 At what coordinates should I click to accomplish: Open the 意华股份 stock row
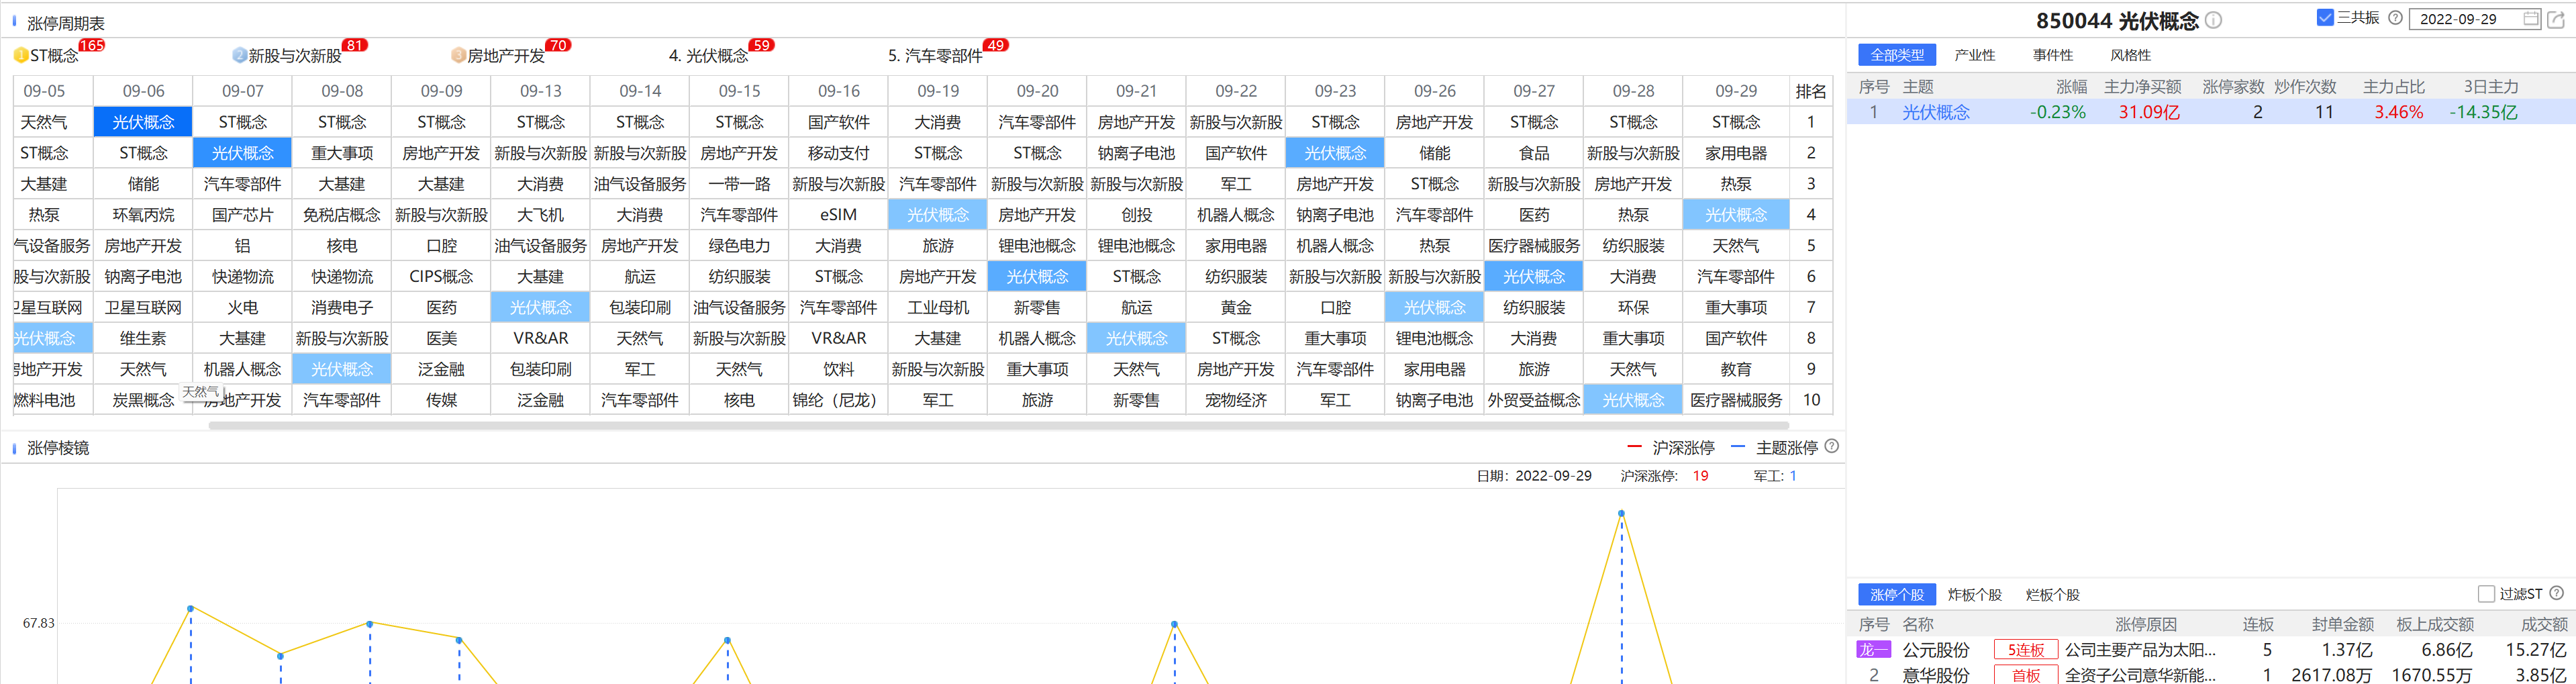pos(2211,675)
